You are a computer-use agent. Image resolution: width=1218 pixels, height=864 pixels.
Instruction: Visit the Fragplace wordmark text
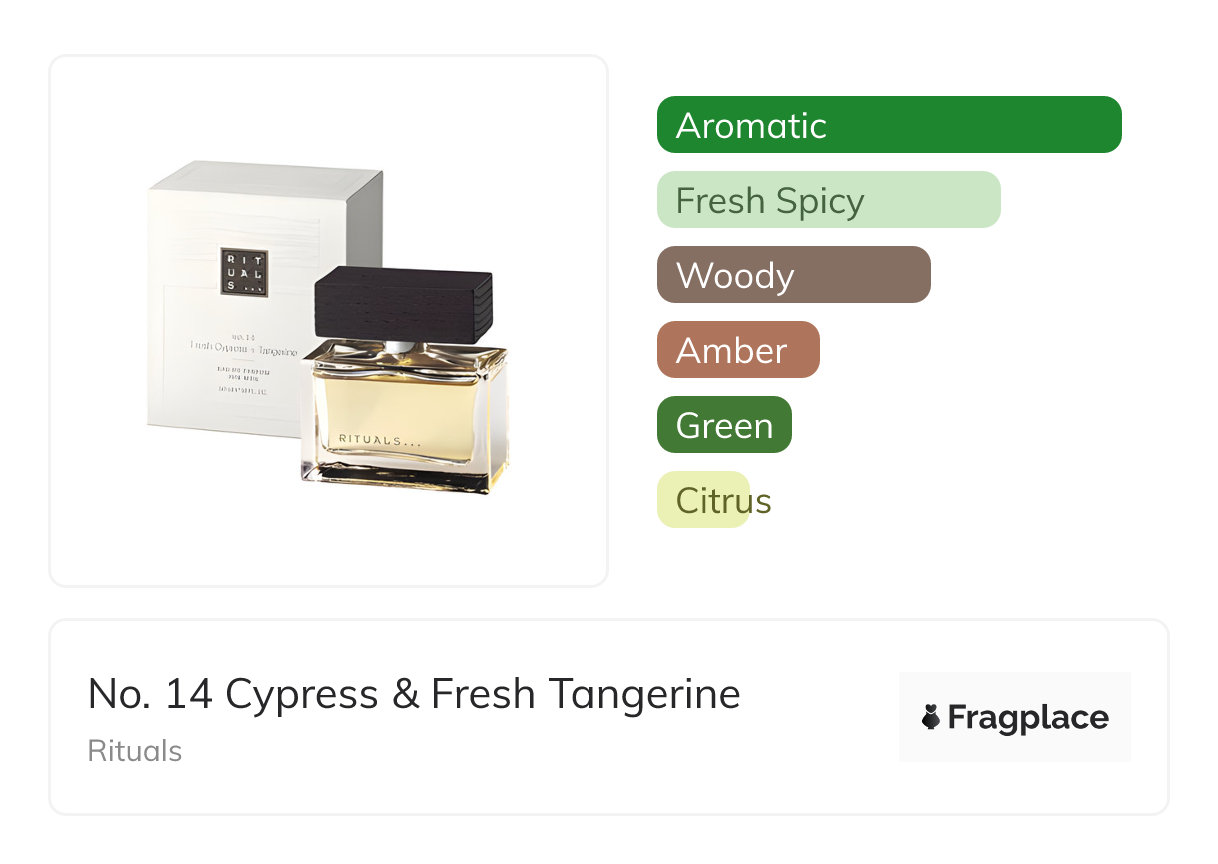pyautogui.click(x=1028, y=718)
